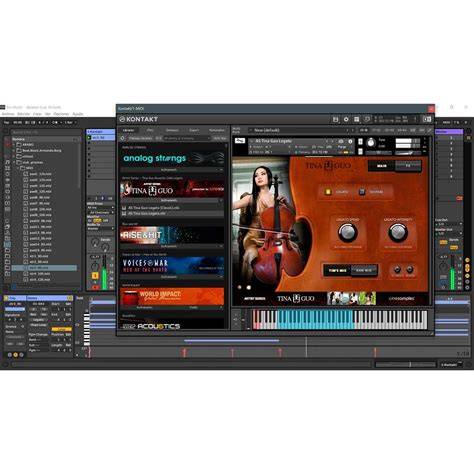474x474 pixels.
Task: Open Opciones menu in Ableton Live window
Action: point(61,114)
